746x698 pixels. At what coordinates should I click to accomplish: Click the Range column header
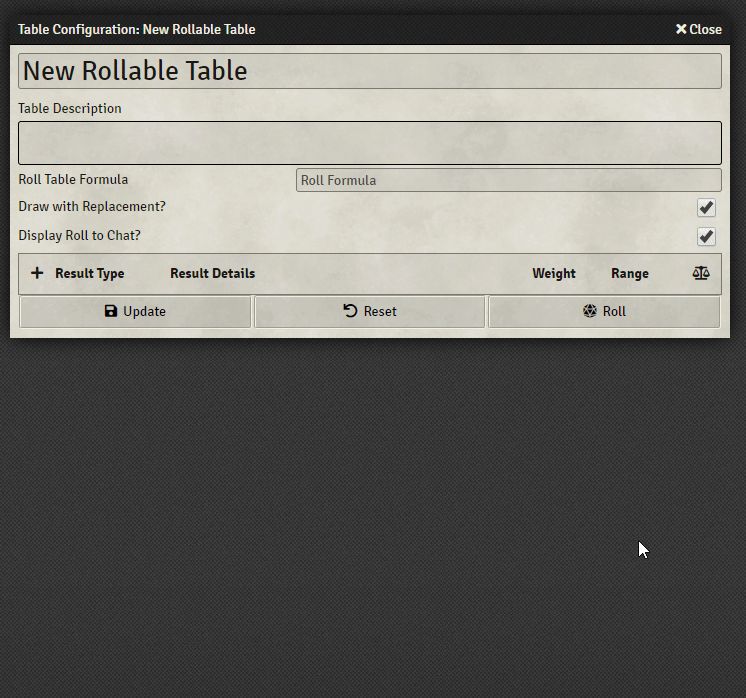coord(629,274)
